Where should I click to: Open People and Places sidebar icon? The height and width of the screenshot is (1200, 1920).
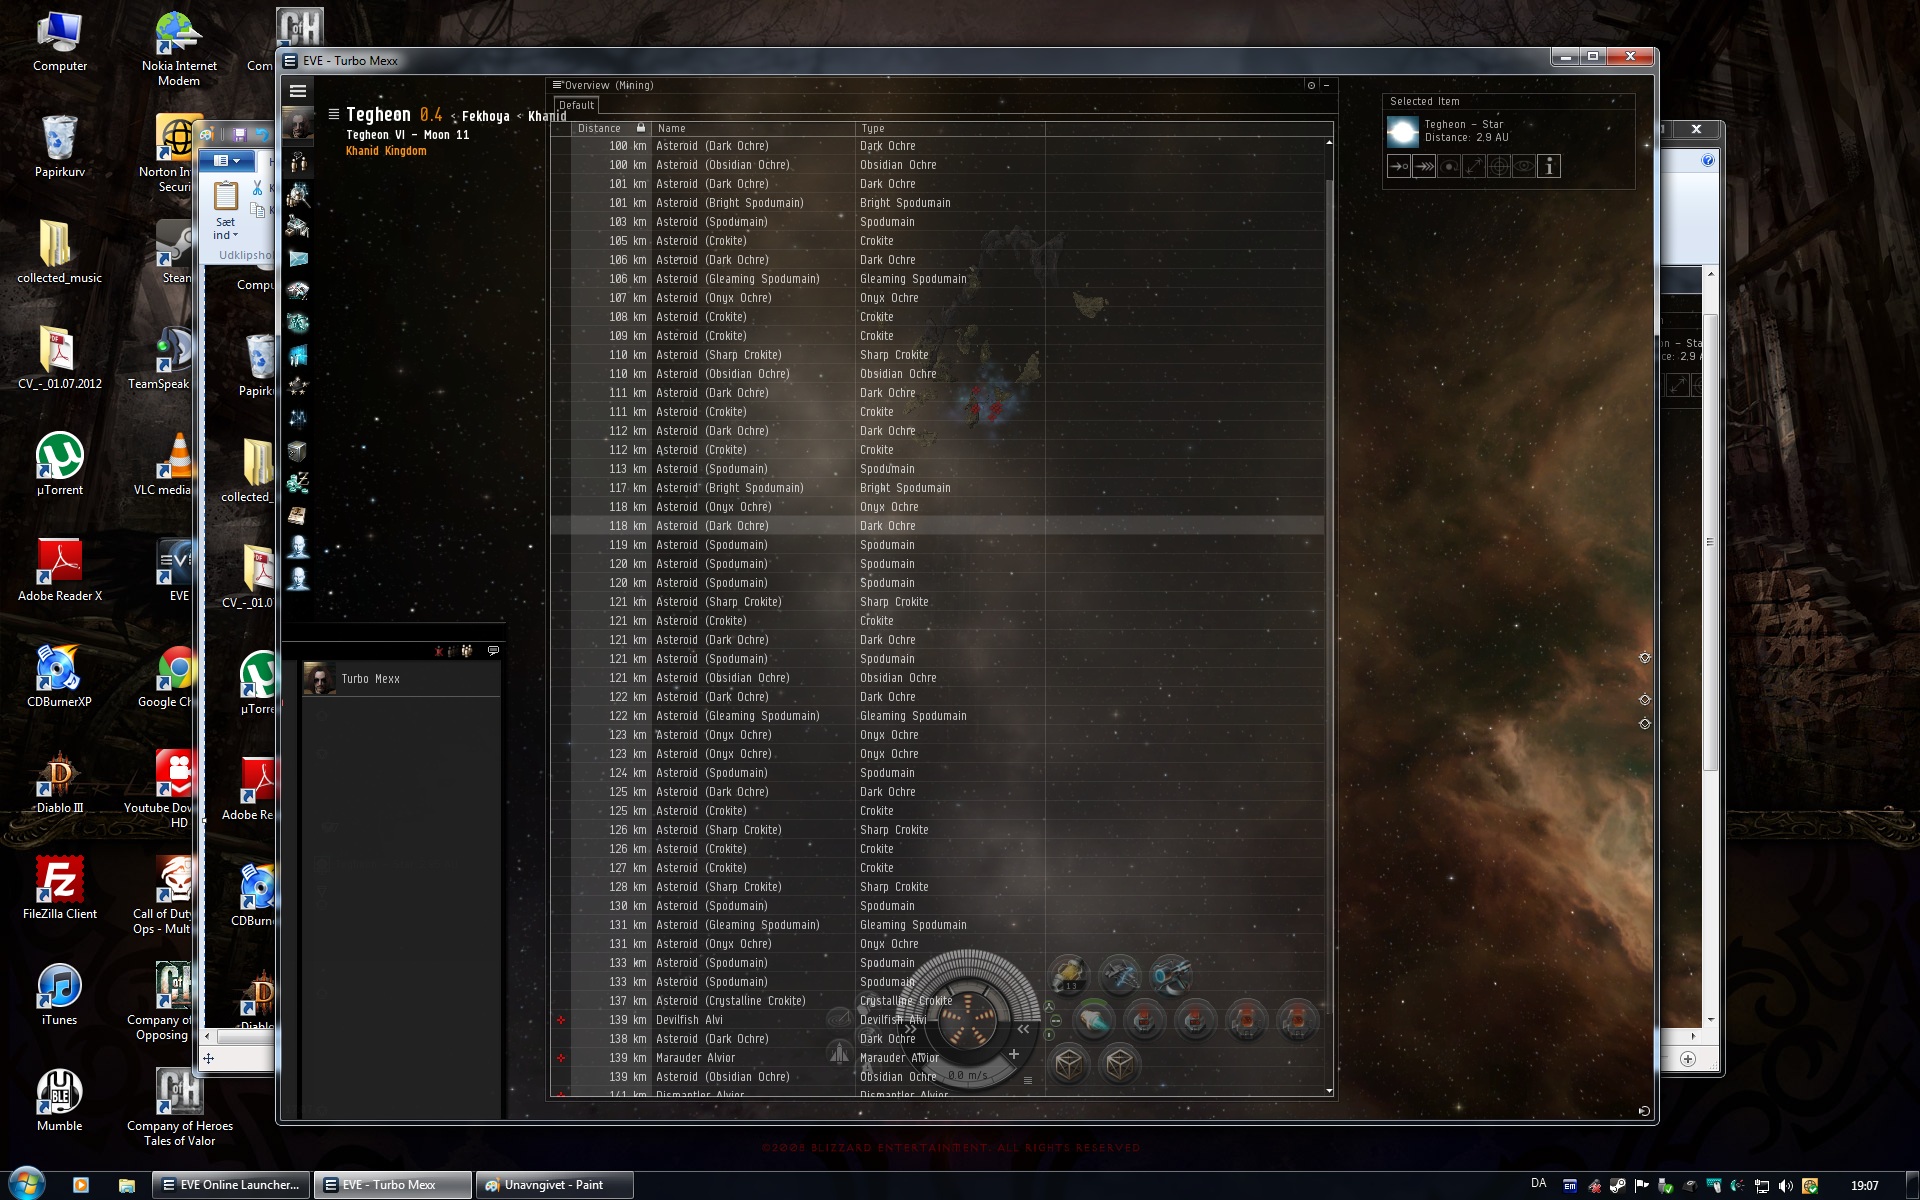(298, 194)
